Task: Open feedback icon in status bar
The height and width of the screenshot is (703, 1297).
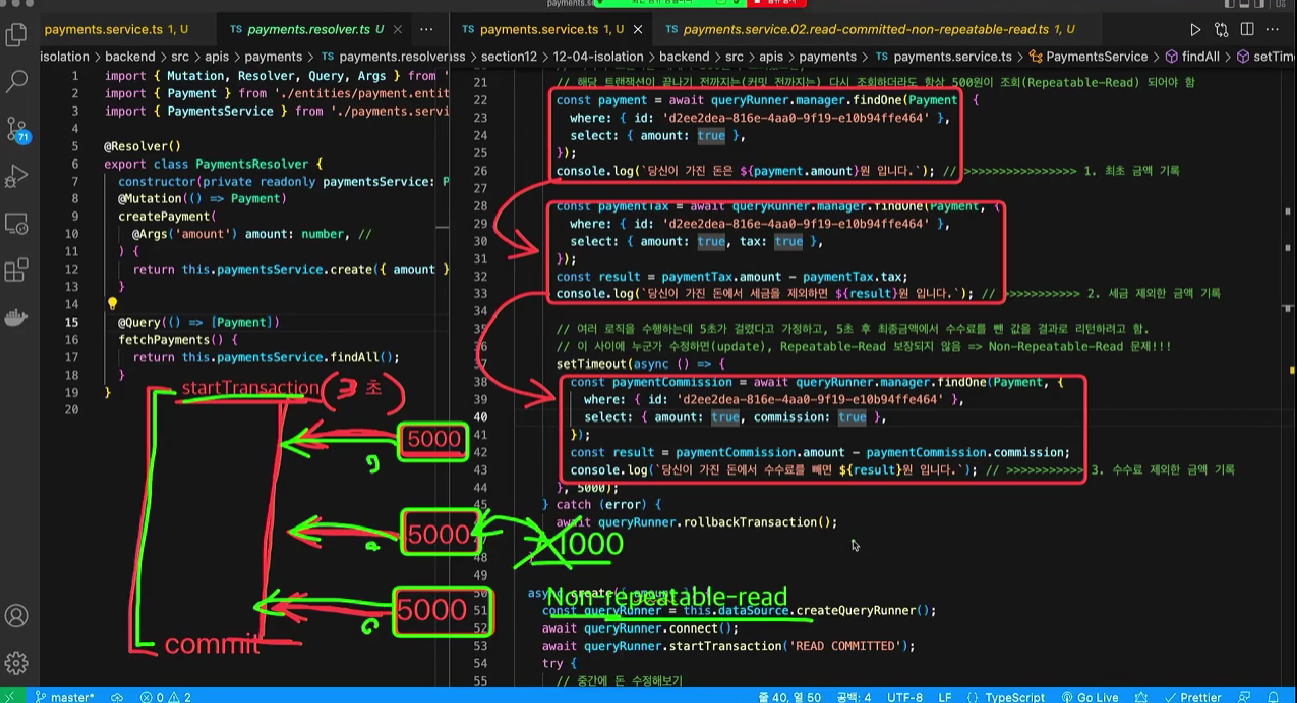Action: [x=1246, y=697]
